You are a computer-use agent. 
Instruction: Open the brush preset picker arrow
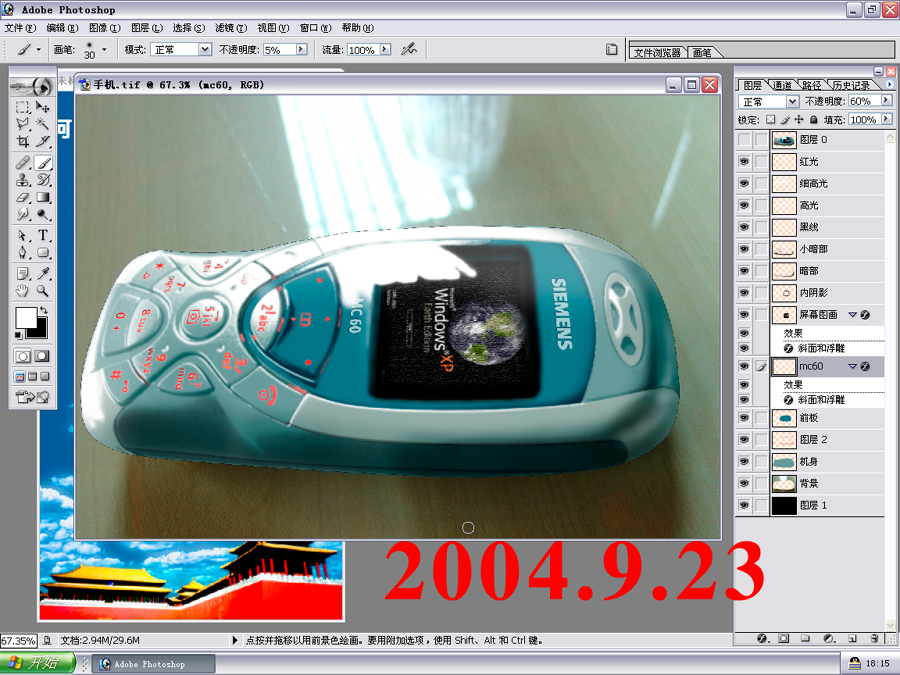click(x=104, y=50)
